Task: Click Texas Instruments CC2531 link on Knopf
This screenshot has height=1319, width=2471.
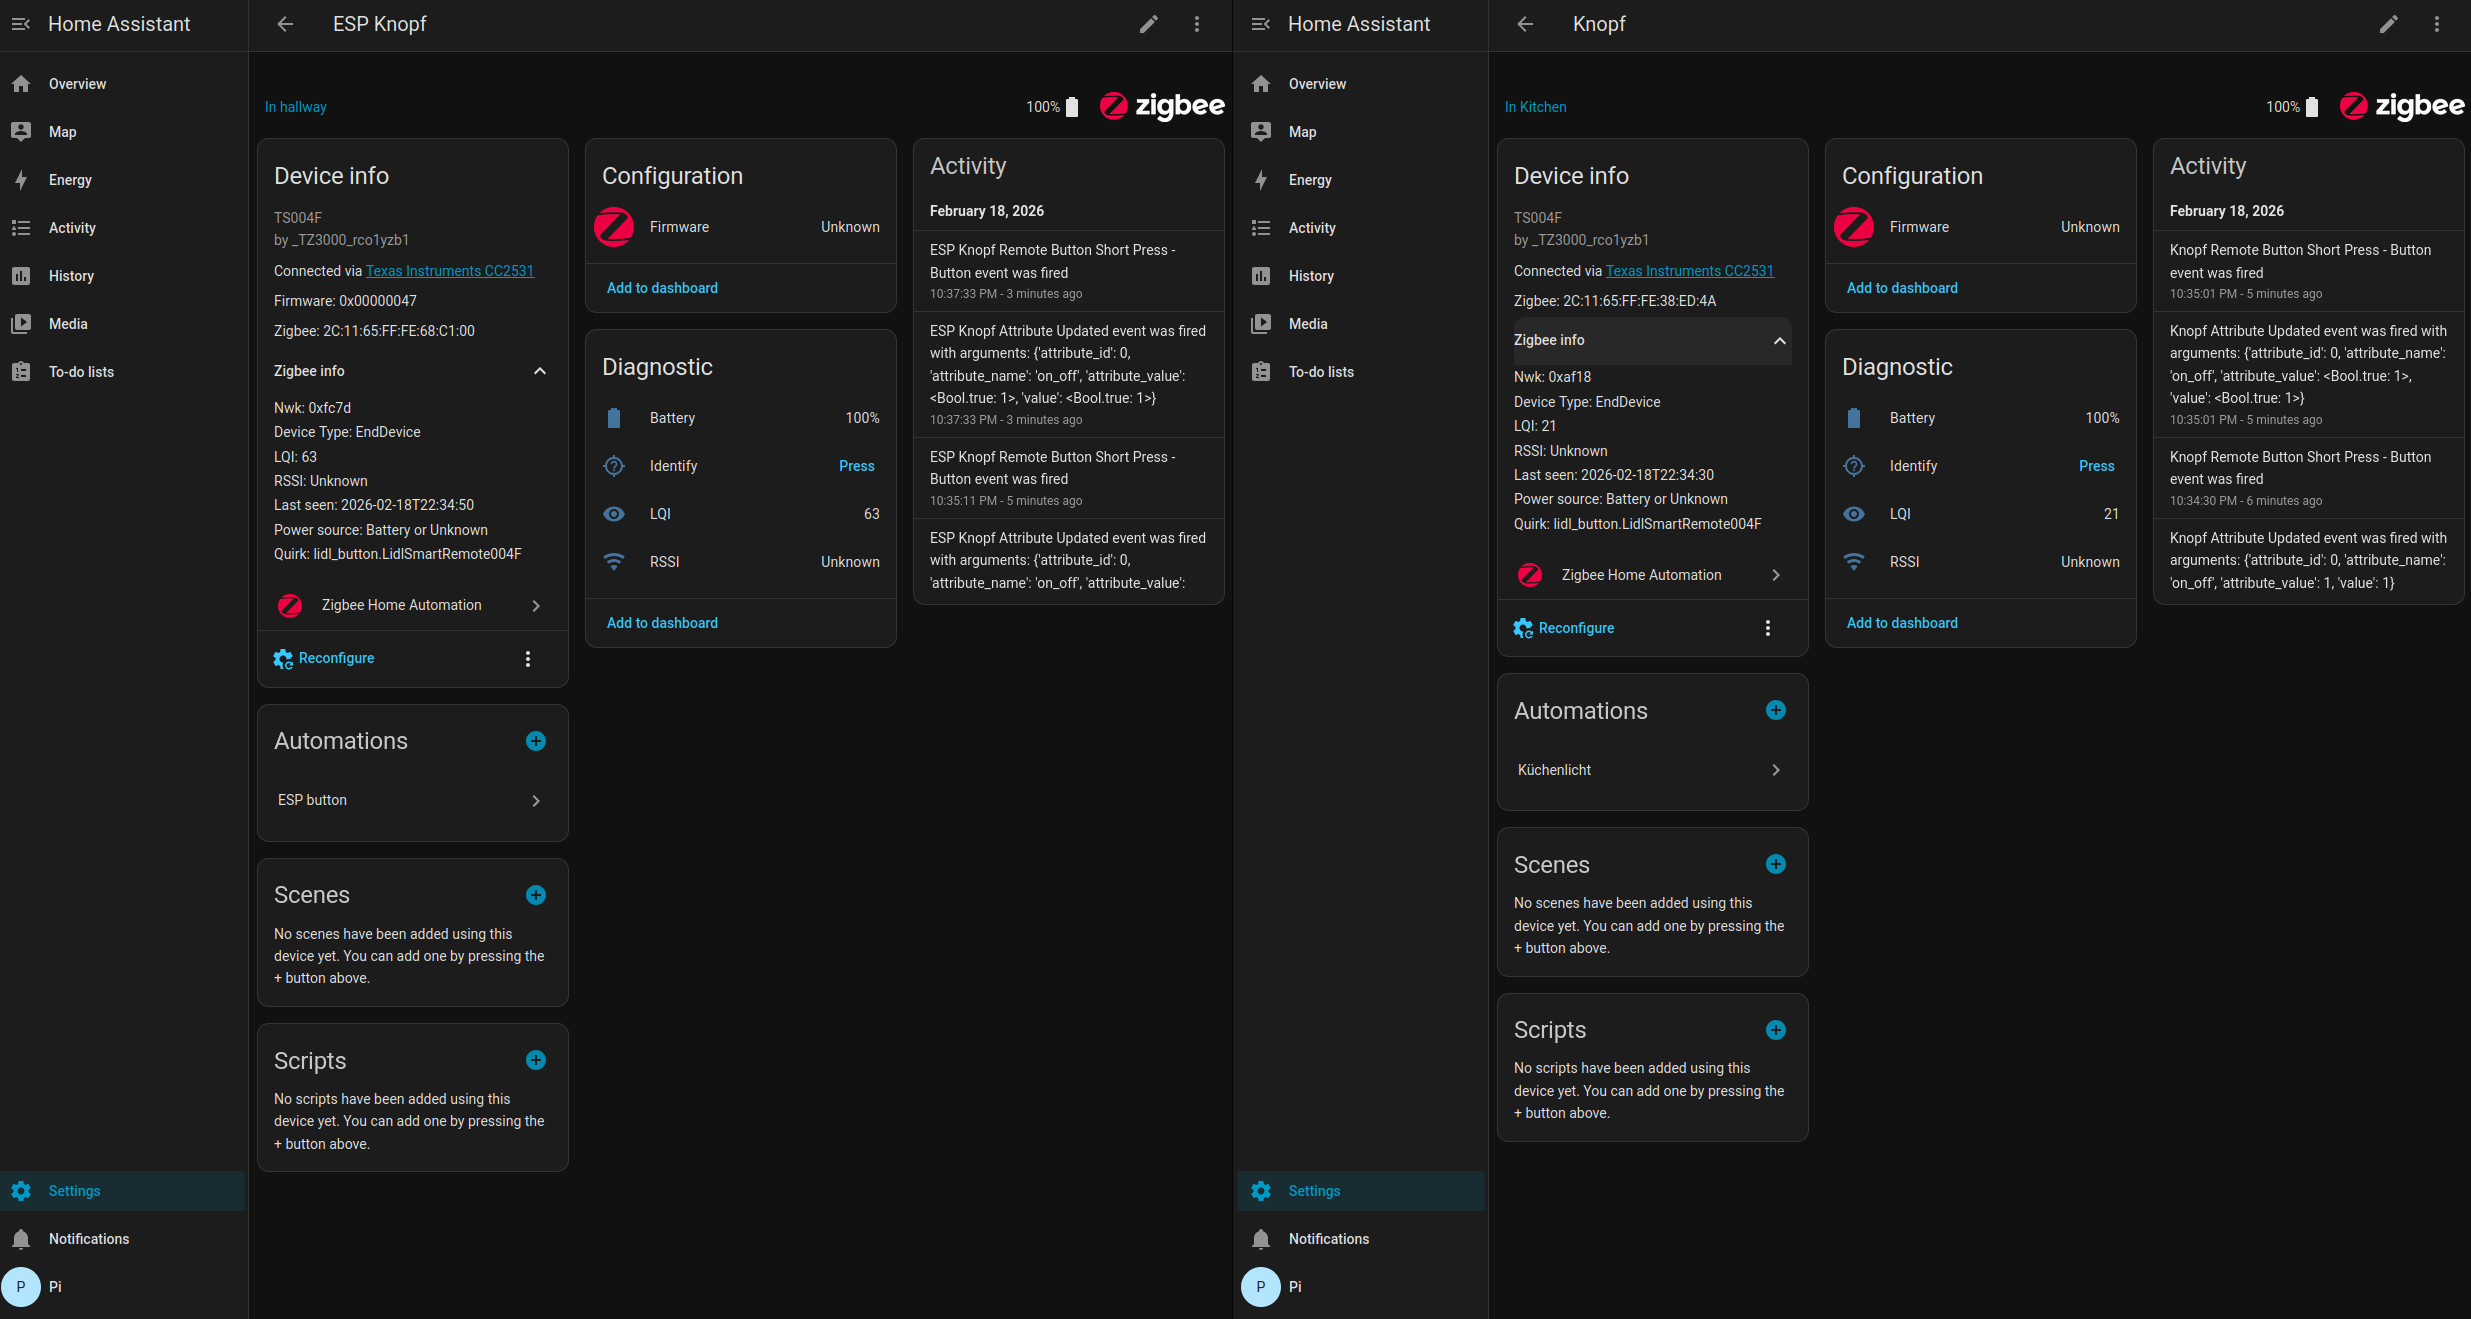Action: (1689, 271)
